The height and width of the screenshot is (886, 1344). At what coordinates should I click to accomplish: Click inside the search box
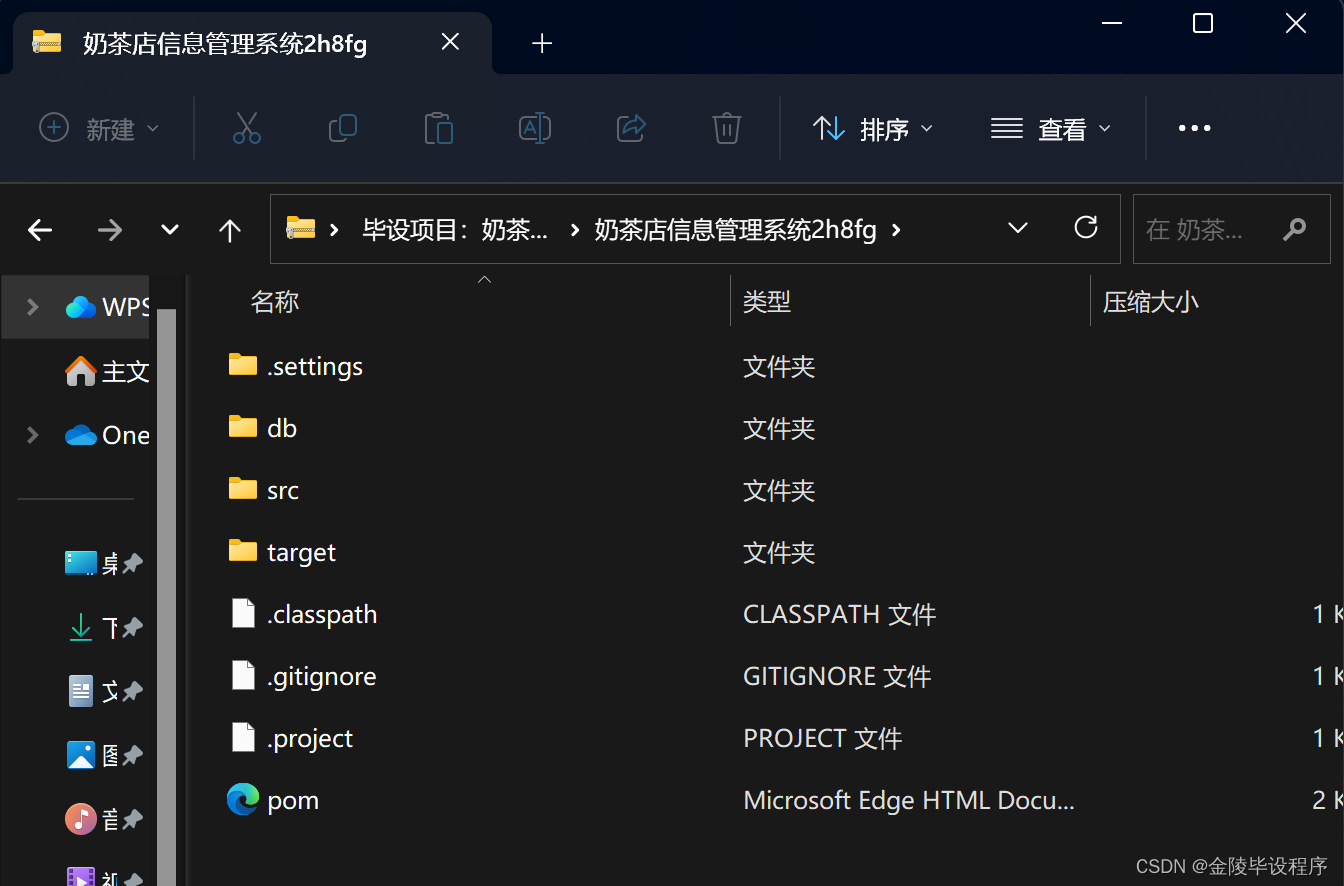pyautogui.click(x=1220, y=229)
